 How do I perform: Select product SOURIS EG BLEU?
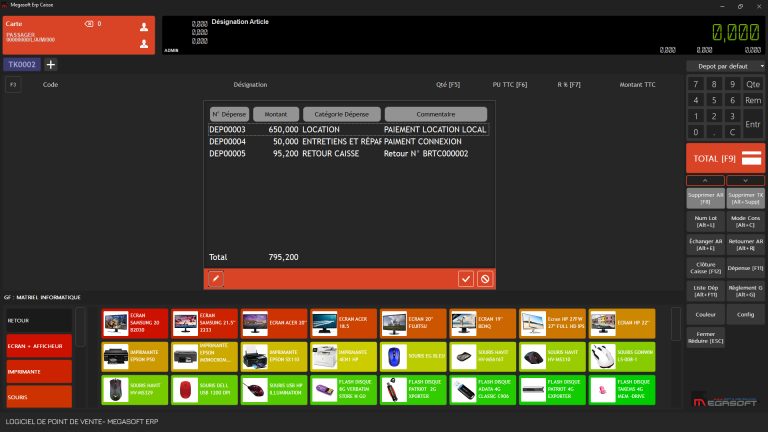click(413, 357)
